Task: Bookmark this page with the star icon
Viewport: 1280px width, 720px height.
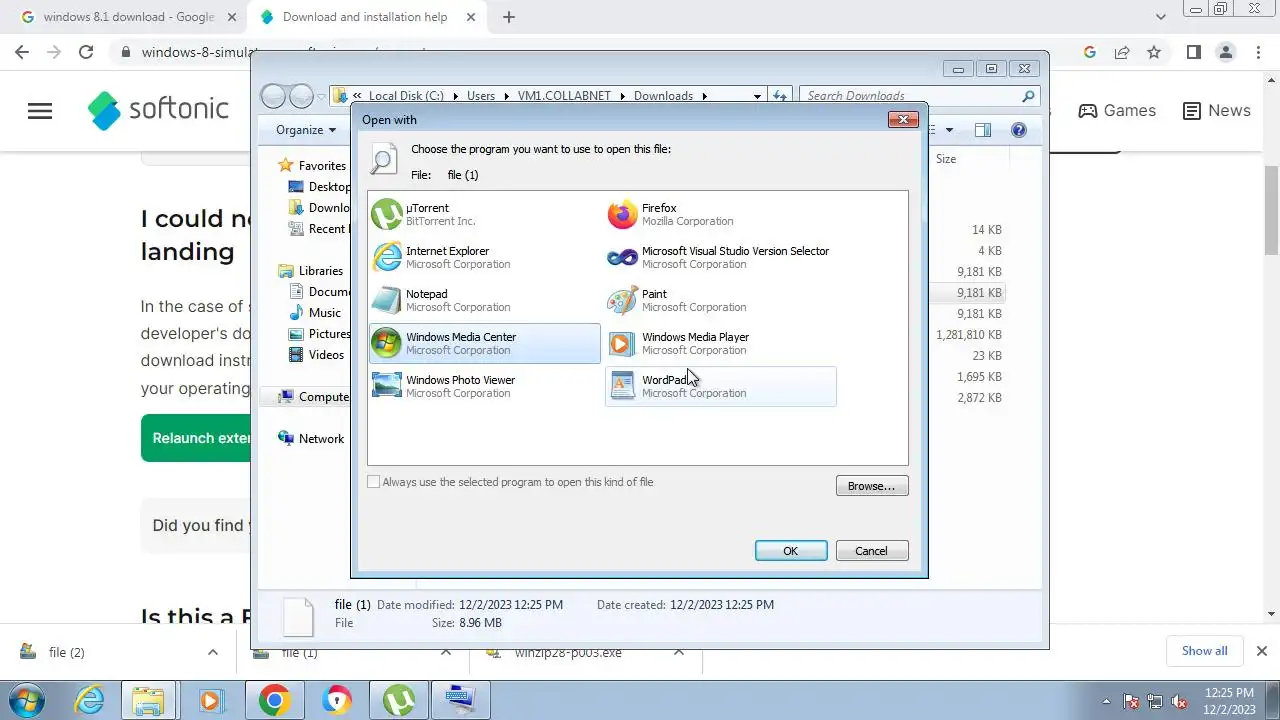Action: (x=1154, y=52)
